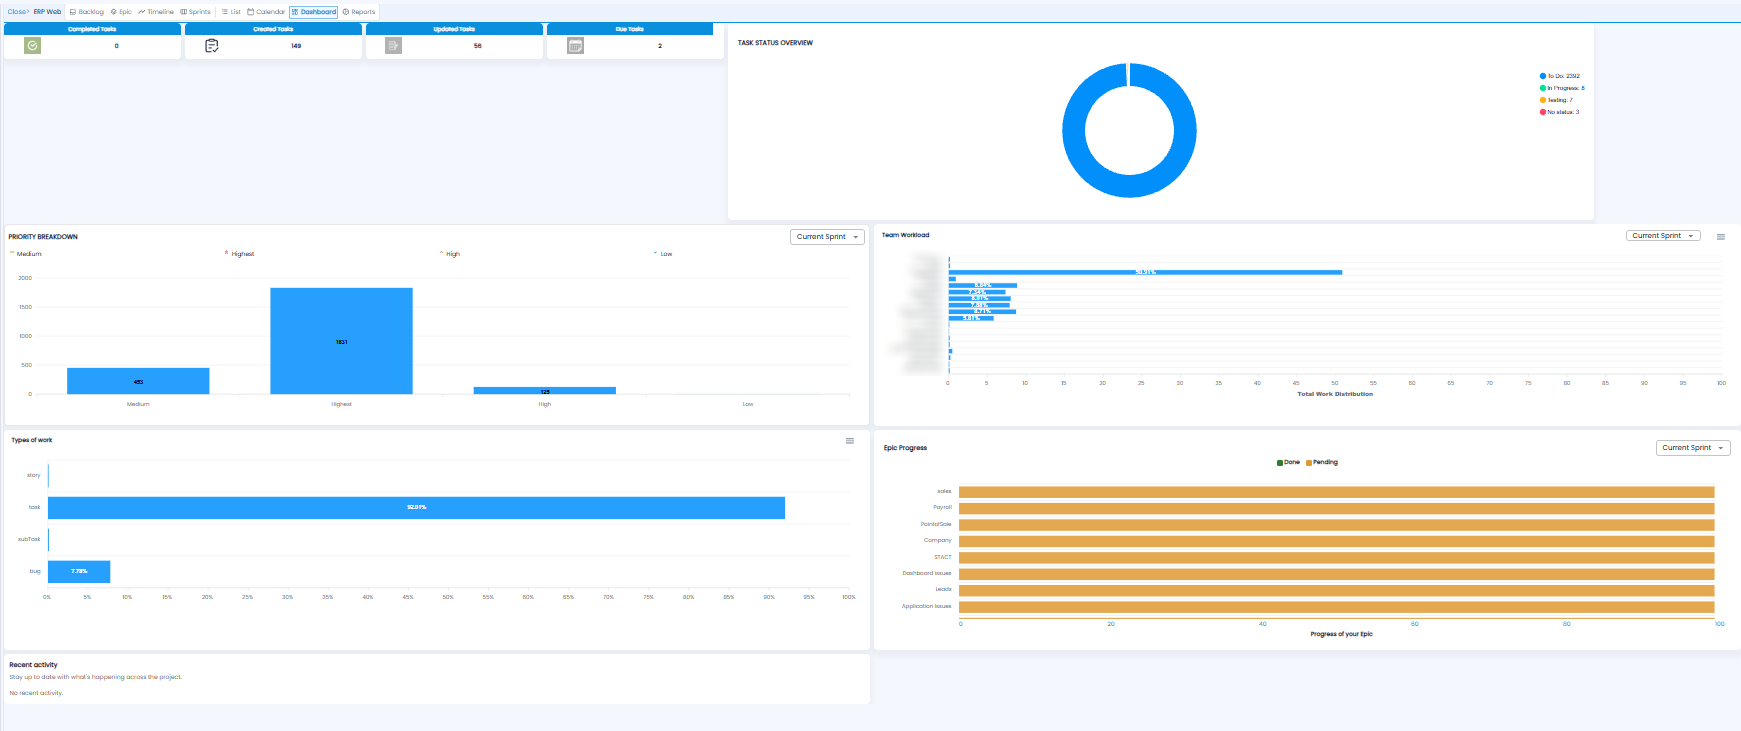Click the PointofSale epic progress bar
The height and width of the screenshot is (731, 1741).
1336,525
